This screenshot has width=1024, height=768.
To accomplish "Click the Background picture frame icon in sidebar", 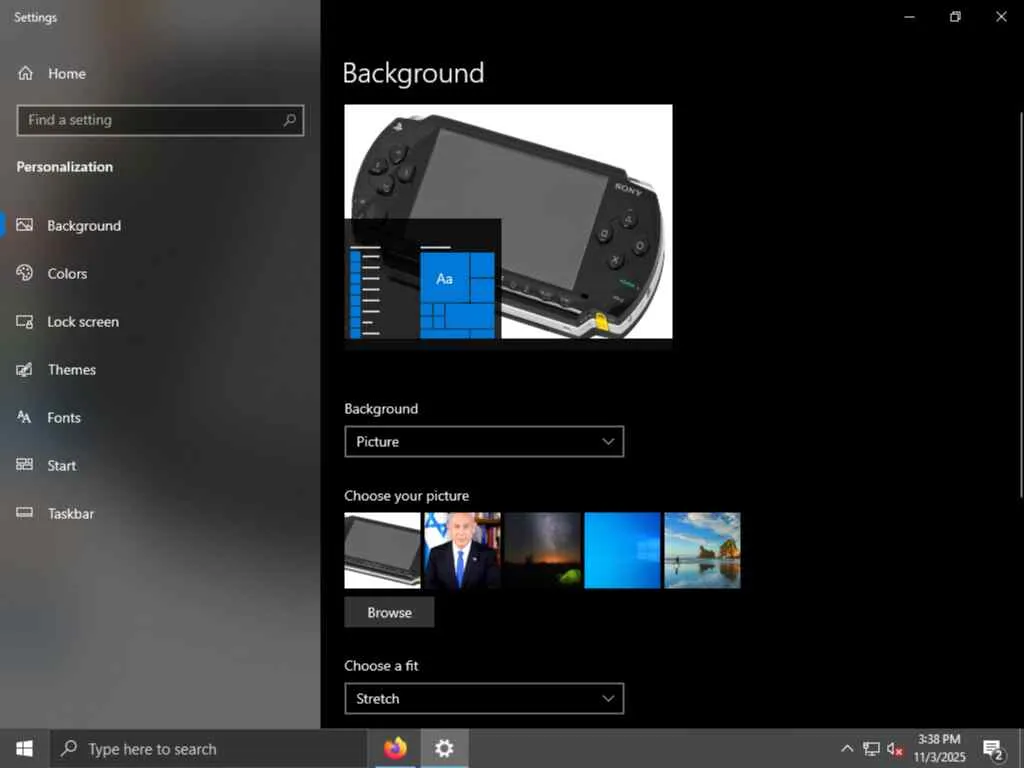I will (x=24, y=225).
